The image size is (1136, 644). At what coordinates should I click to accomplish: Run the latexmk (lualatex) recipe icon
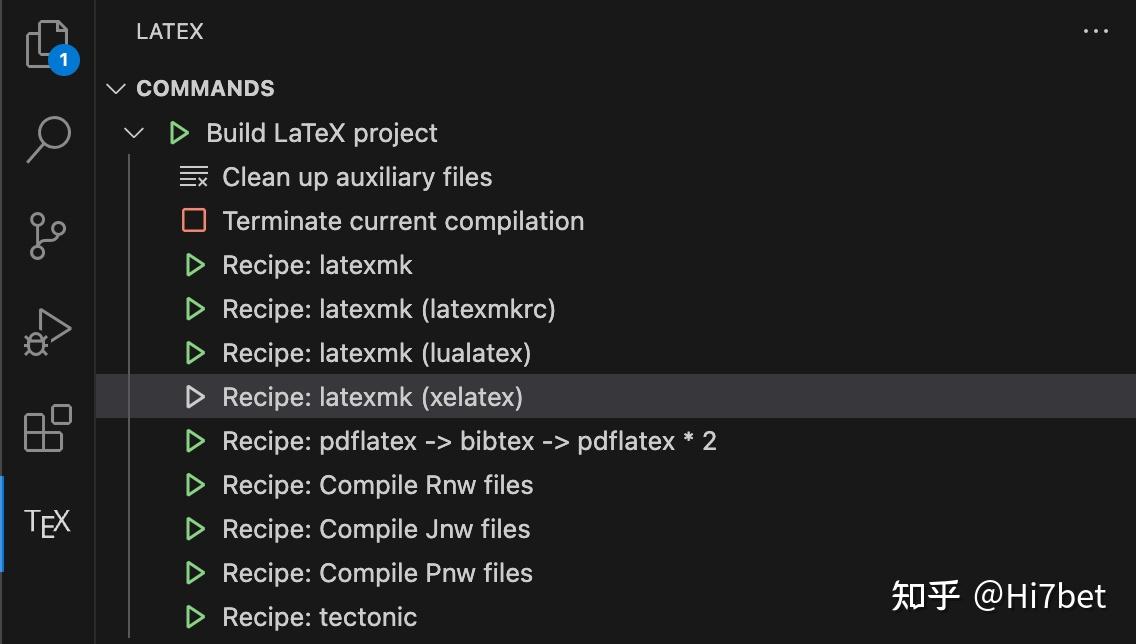(194, 353)
